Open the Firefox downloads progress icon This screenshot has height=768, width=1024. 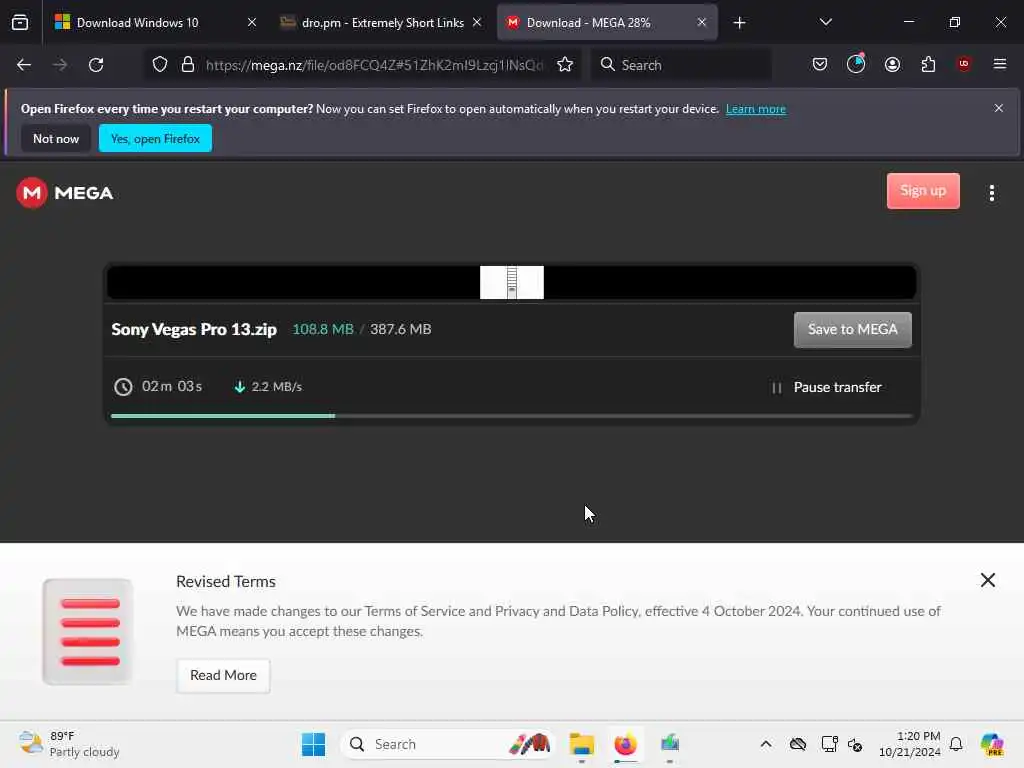tap(856, 64)
